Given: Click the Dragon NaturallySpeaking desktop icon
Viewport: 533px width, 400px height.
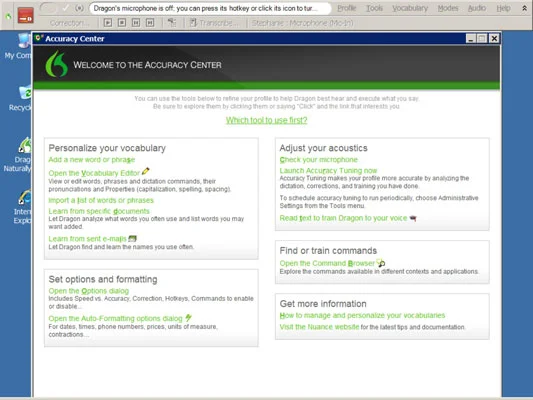Looking at the screenshot, I should pyautogui.click(x=19, y=155).
